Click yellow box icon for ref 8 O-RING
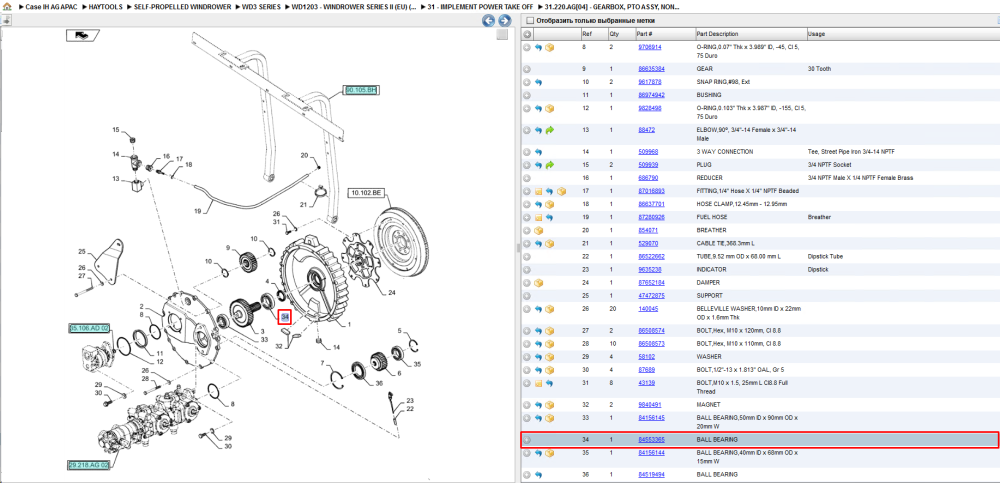 click(549, 47)
